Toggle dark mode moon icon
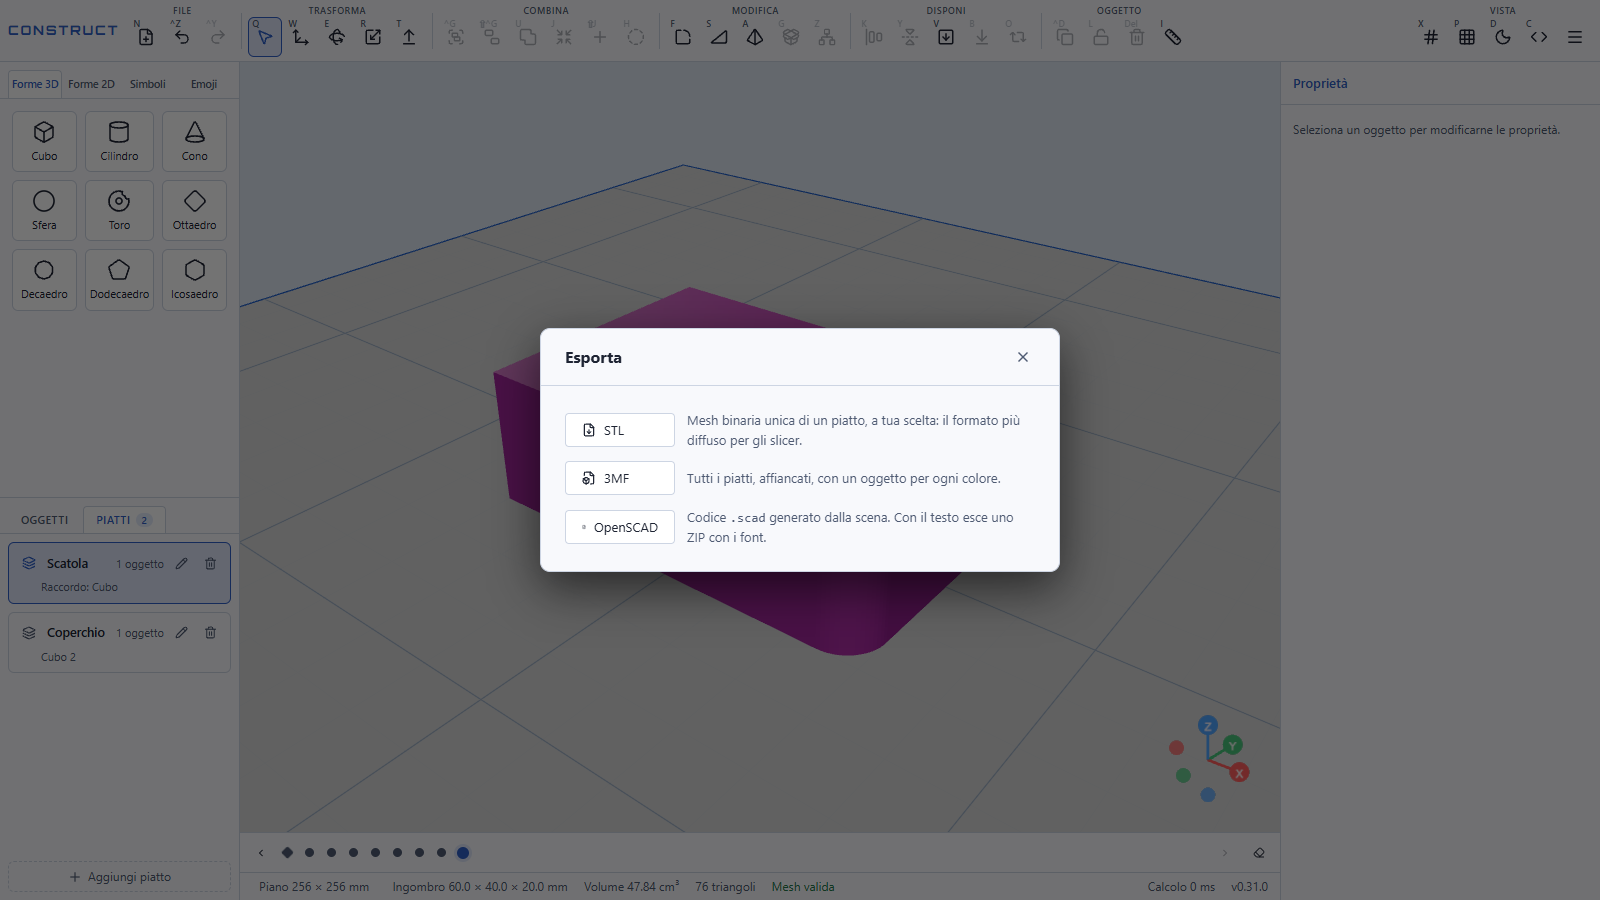 point(1503,37)
